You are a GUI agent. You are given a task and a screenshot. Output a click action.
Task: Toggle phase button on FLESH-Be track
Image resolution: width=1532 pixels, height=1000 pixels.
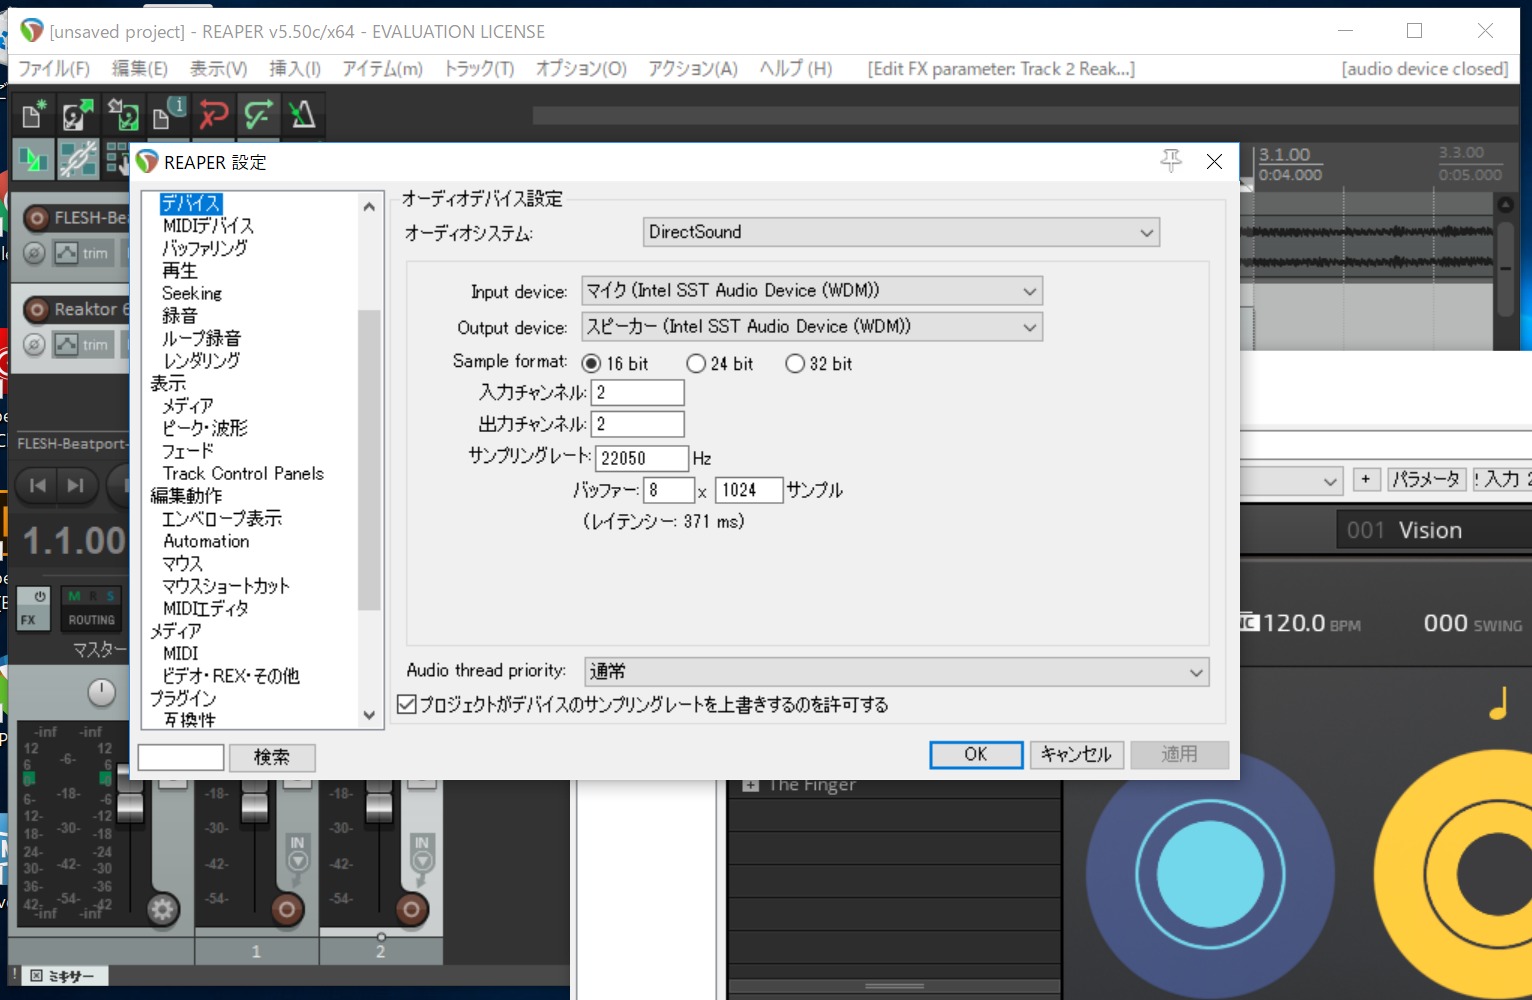[x=34, y=253]
